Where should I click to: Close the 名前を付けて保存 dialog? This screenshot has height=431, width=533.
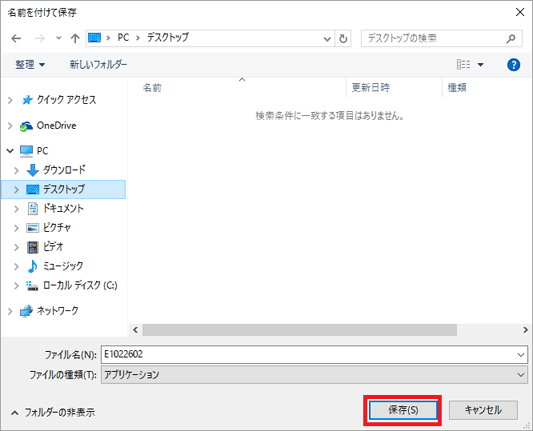point(520,12)
